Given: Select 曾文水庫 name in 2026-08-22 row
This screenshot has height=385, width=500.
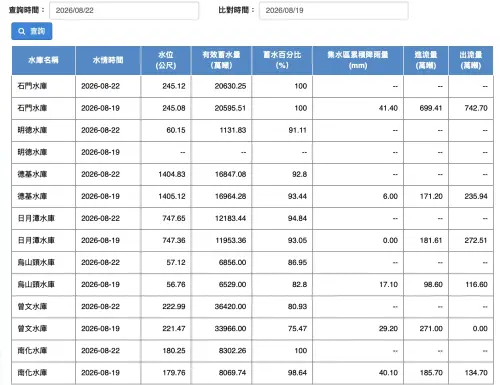Looking at the screenshot, I should 32,306.
